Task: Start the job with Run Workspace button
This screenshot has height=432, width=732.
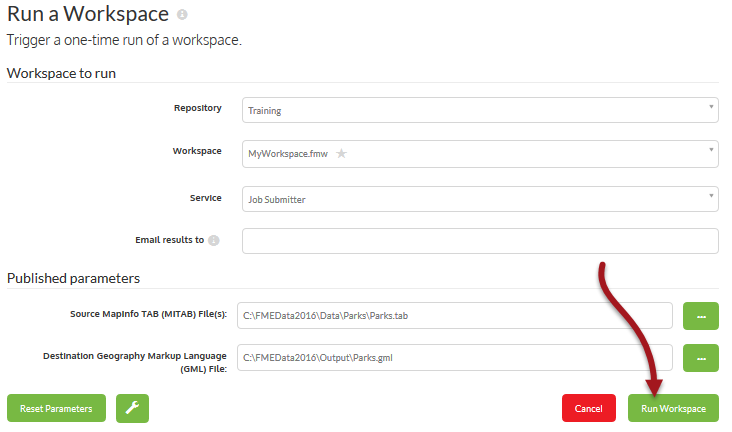Action: (x=673, y=408)
